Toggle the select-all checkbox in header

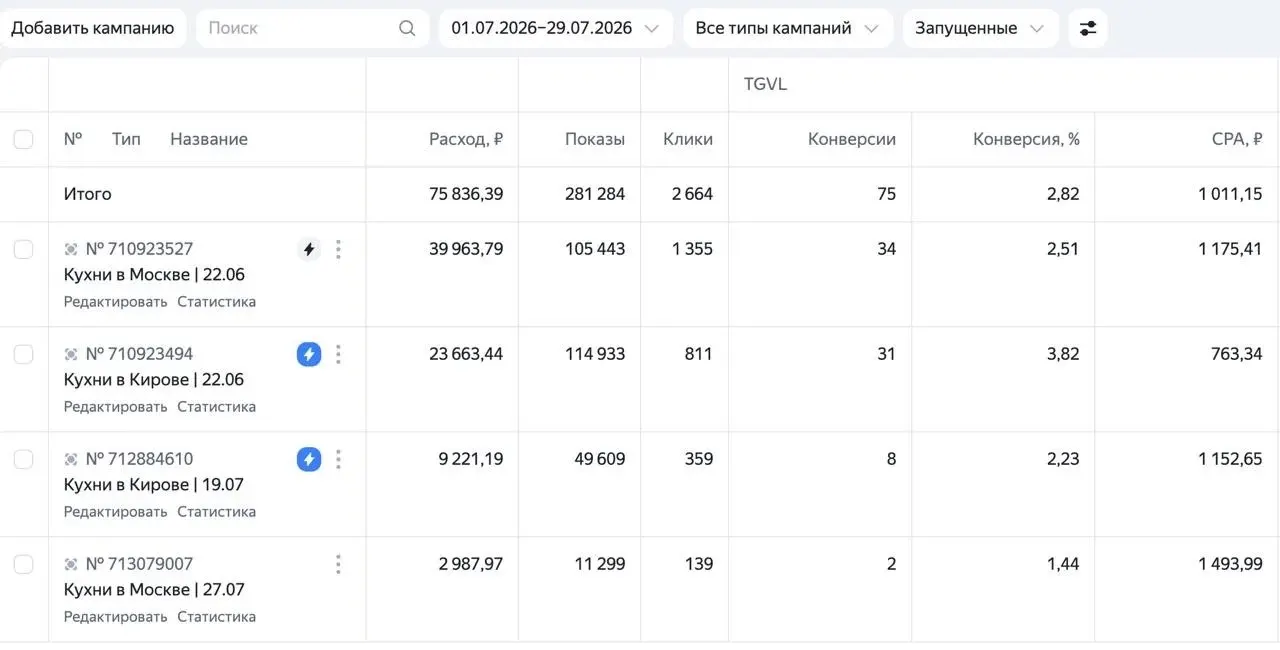point(23,139)
